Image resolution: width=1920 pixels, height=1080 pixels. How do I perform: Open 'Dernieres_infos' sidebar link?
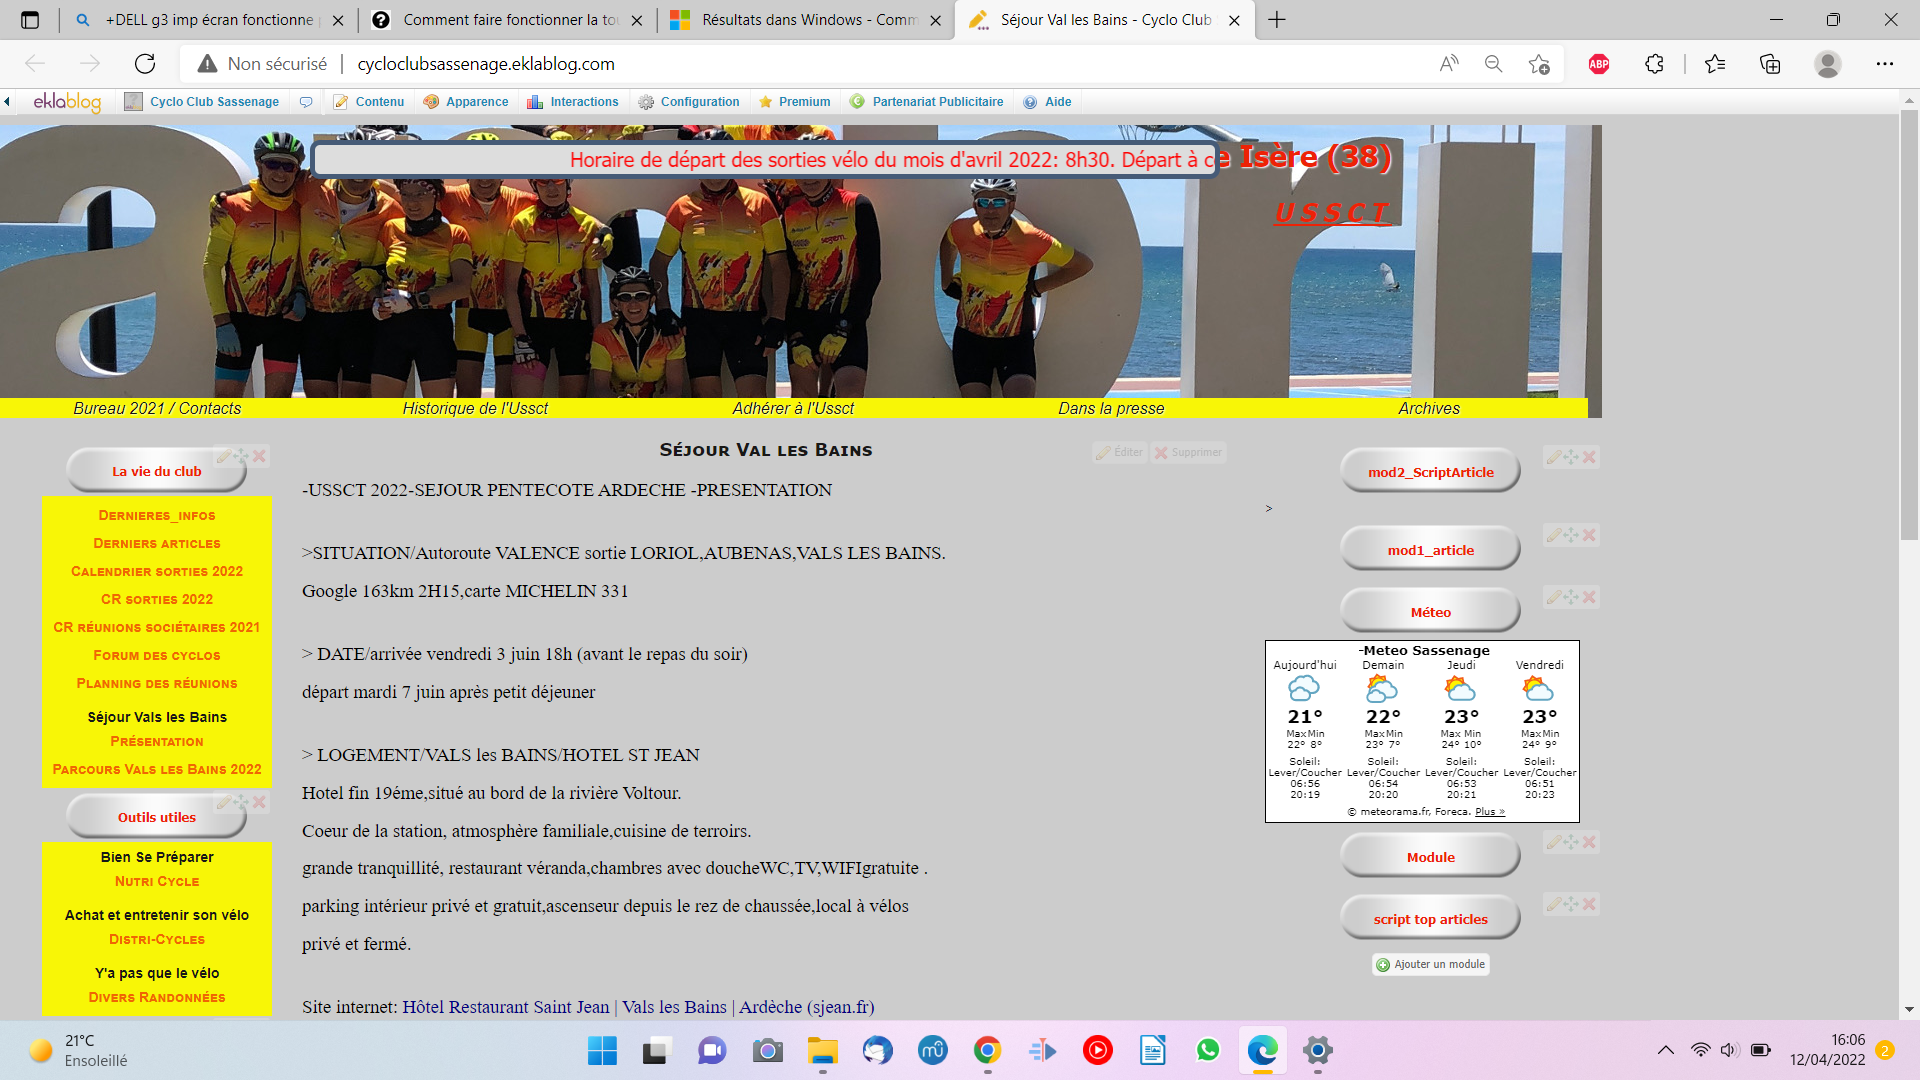click(x=157, y=515)
